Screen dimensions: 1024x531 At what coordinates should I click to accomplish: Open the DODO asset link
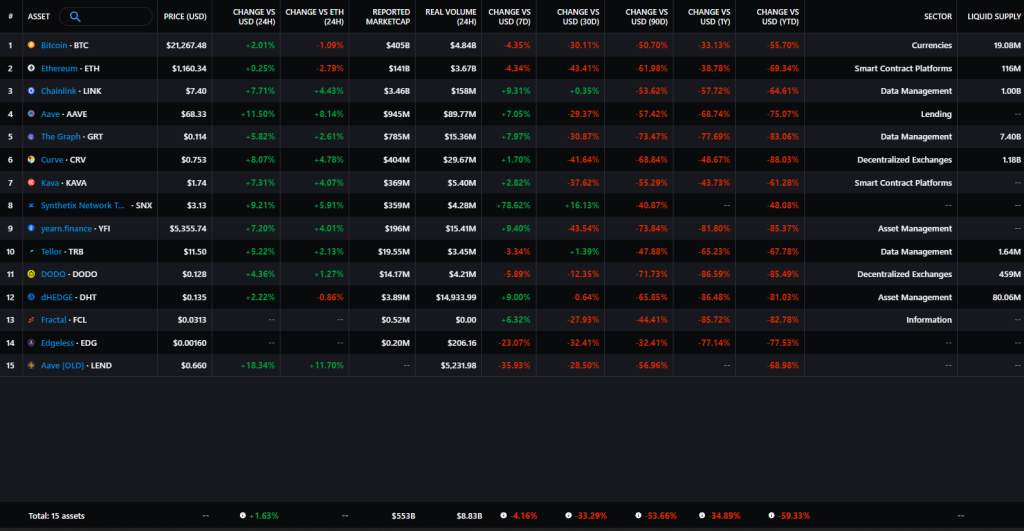pyautogui.click(x=53, y=274)
